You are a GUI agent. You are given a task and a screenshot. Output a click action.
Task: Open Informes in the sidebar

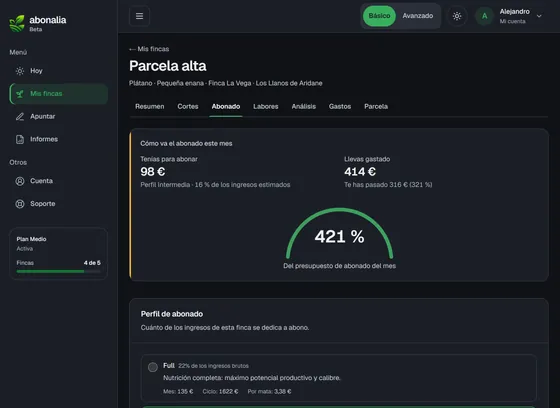tap(59, 139)
